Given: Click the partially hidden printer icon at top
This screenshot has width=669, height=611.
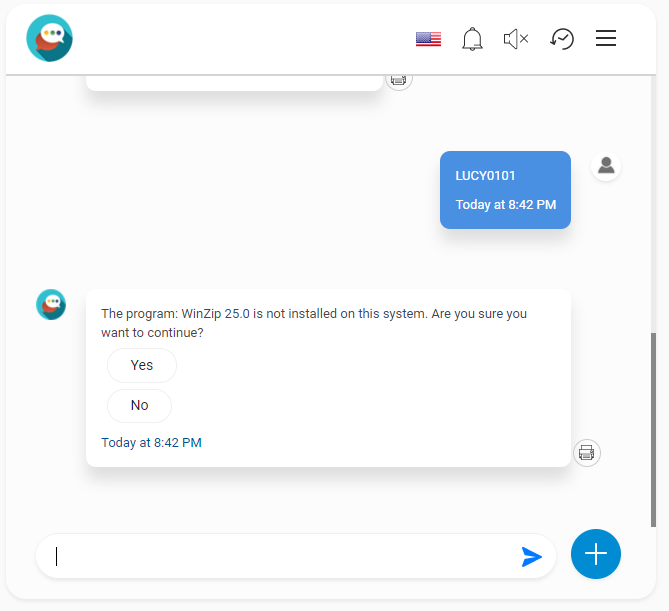Looking at the screenshot, I should (x=398, y=82).
